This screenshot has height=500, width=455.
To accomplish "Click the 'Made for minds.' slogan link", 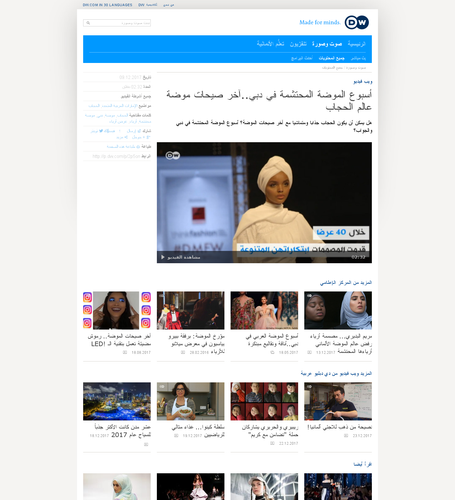I will coord(320,22).
